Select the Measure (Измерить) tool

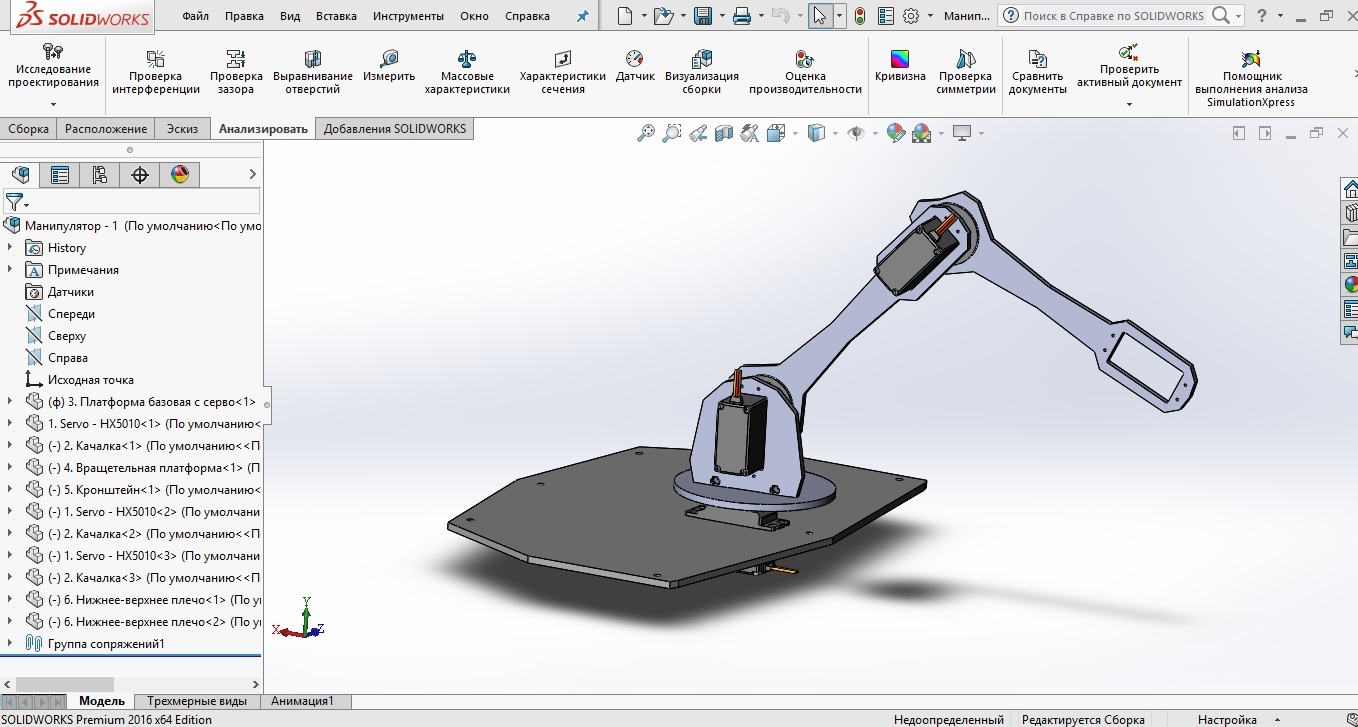click(389, 60)
